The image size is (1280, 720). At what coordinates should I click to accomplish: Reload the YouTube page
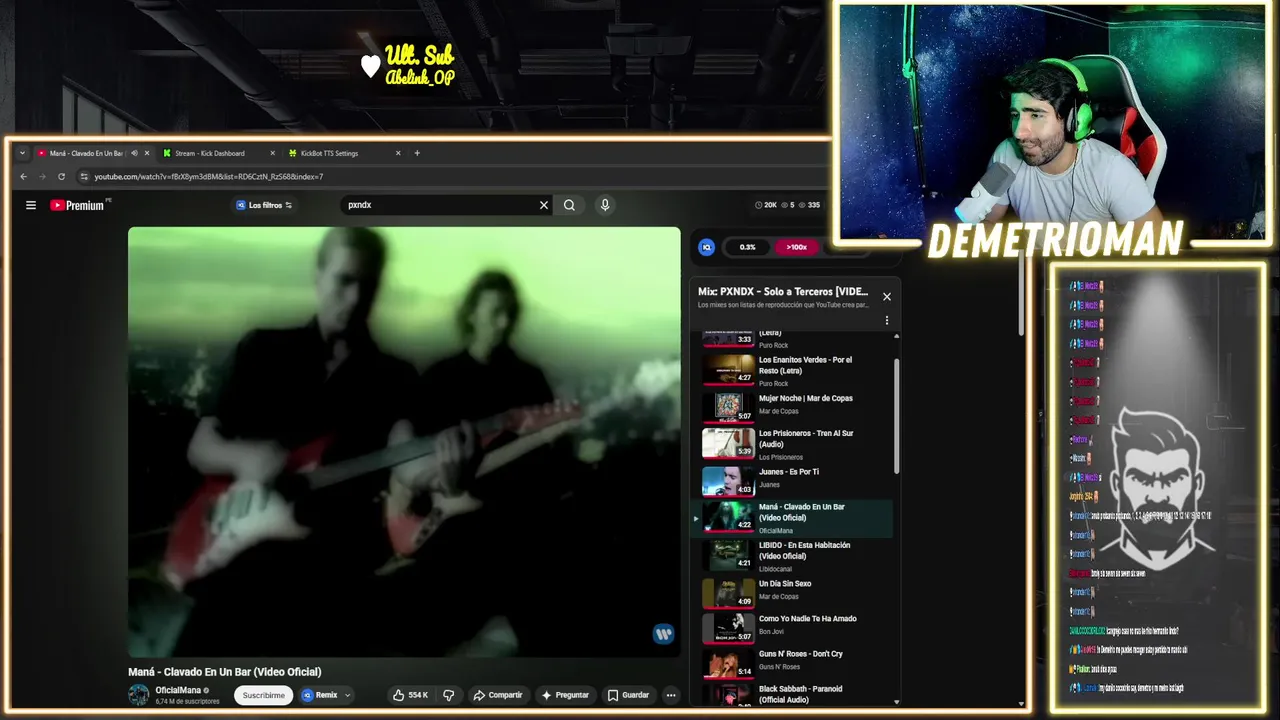tap(61, 176)
